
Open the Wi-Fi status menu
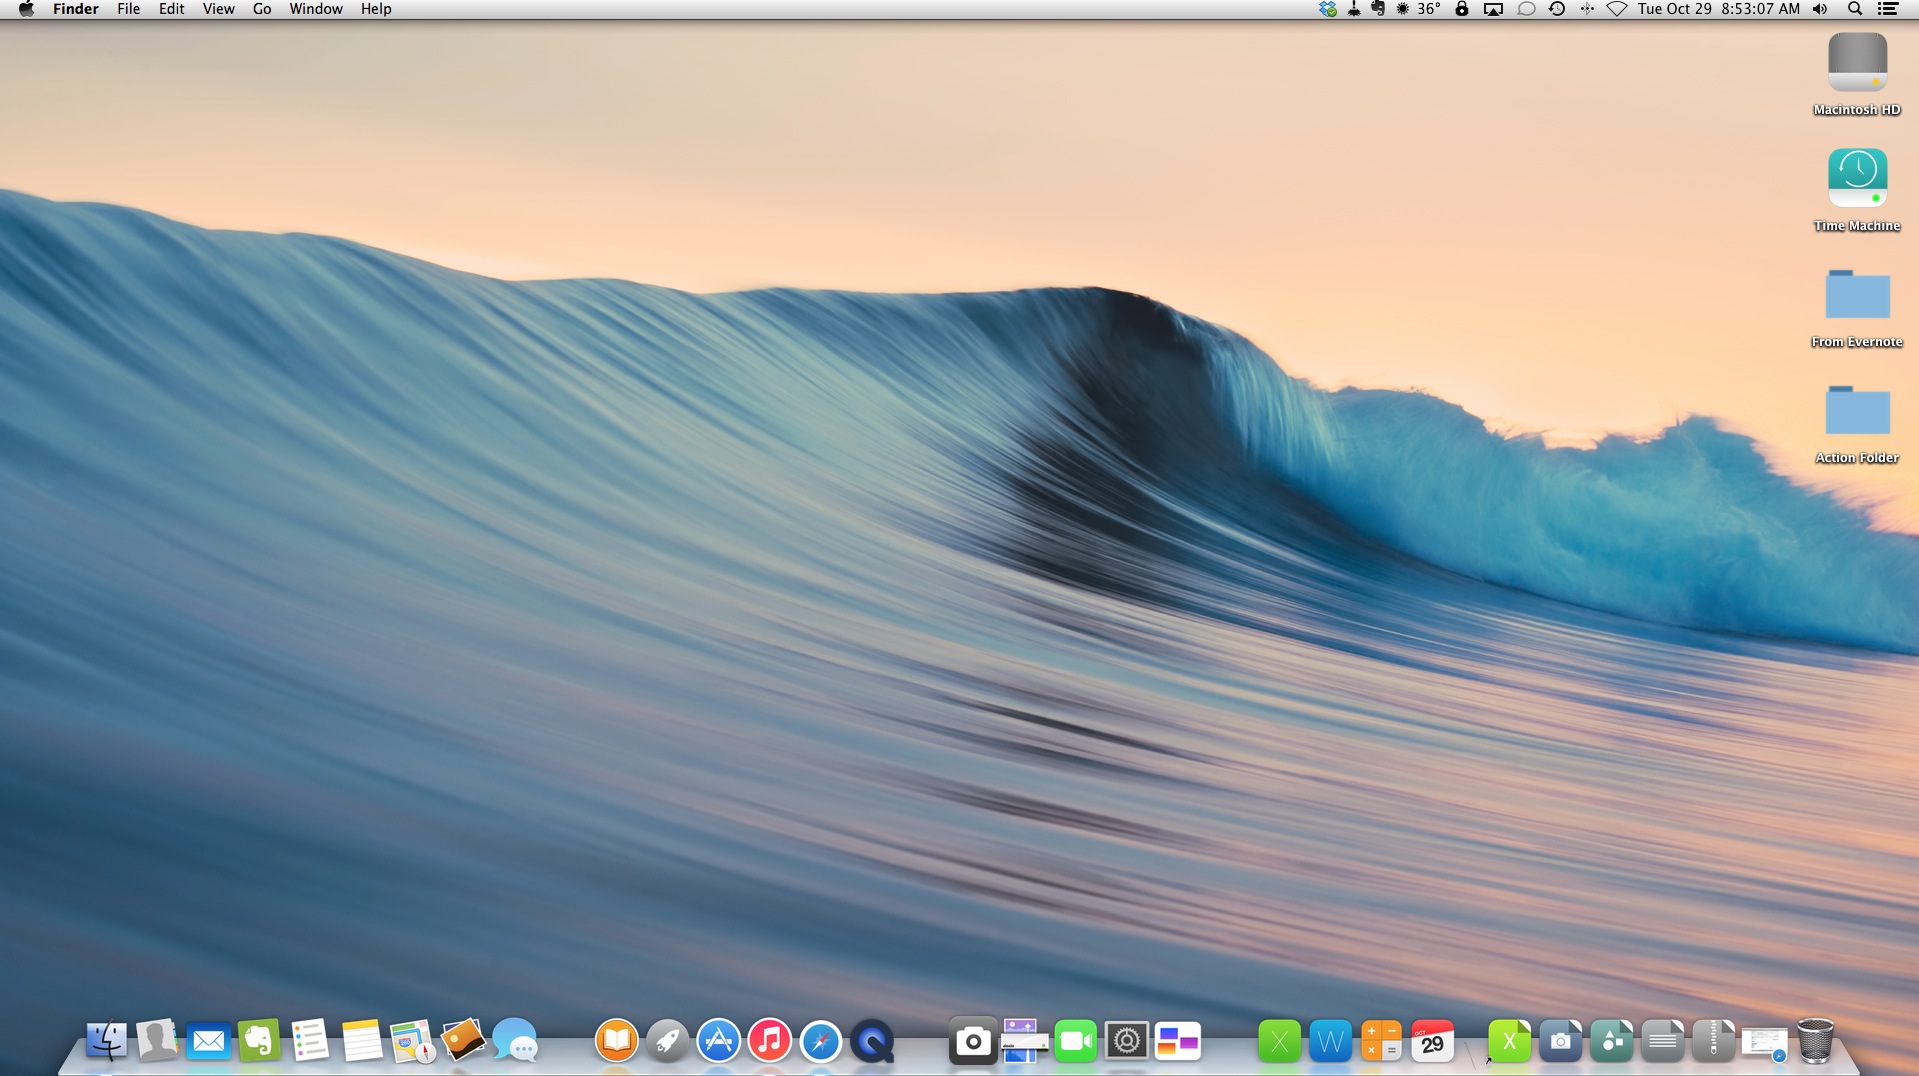[1617, 9]
